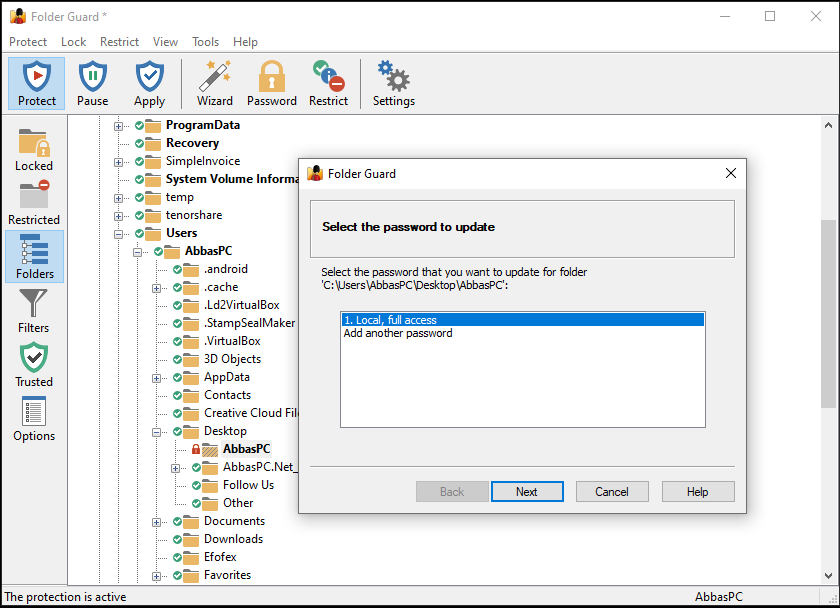Click Folder Guard icon in dialog title bar
Screen dimensions: 840x608
point(315,174)
